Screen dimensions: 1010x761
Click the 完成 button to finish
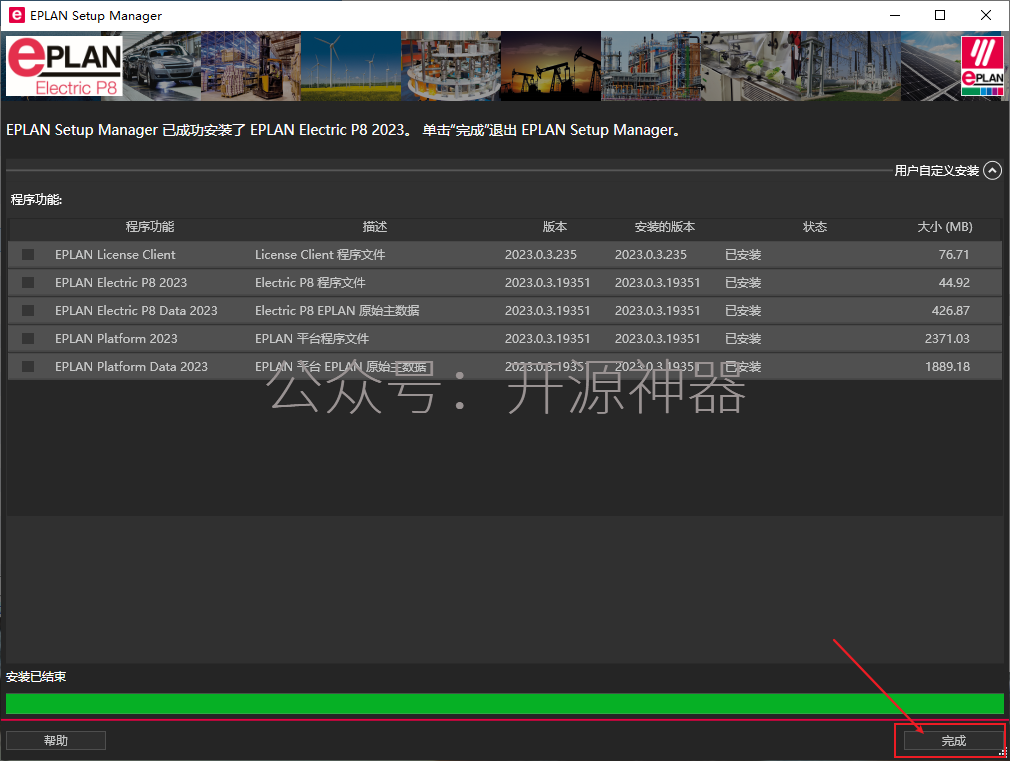tap(953, 741)
